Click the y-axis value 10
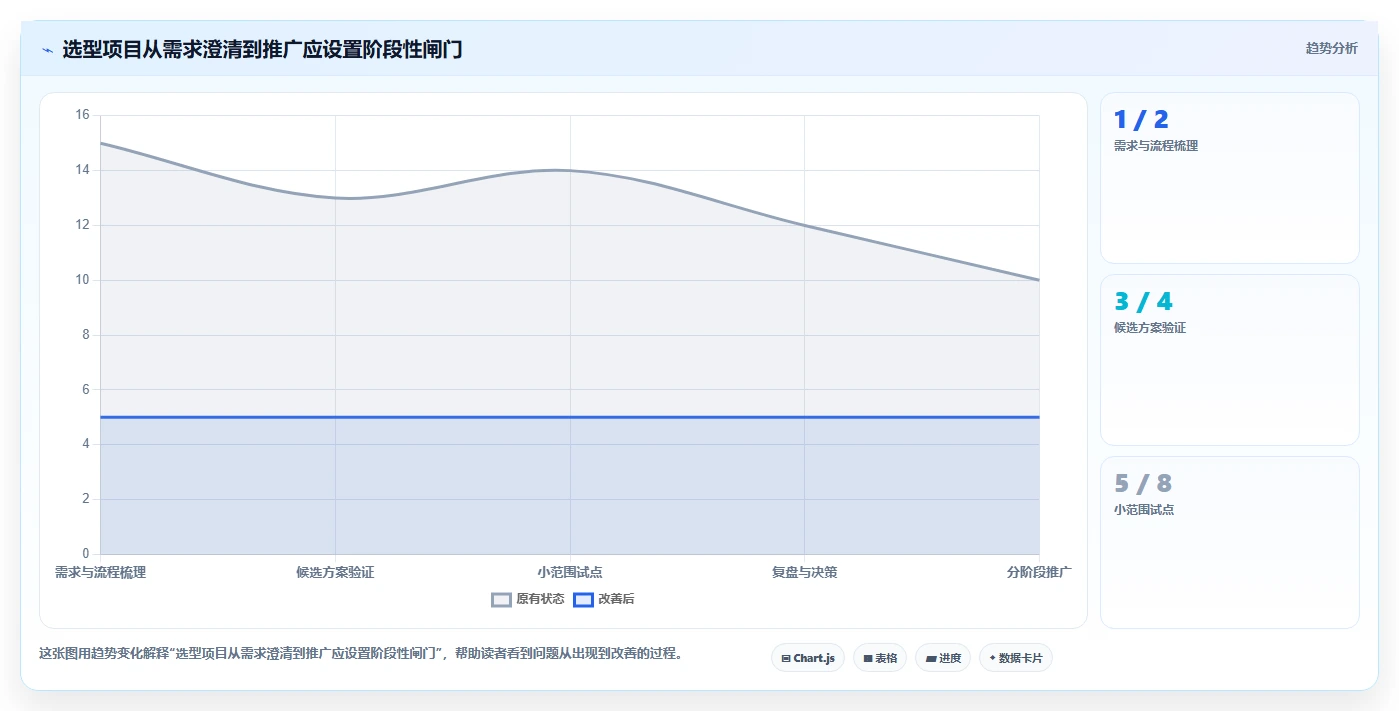 click(x=82, y=280)
